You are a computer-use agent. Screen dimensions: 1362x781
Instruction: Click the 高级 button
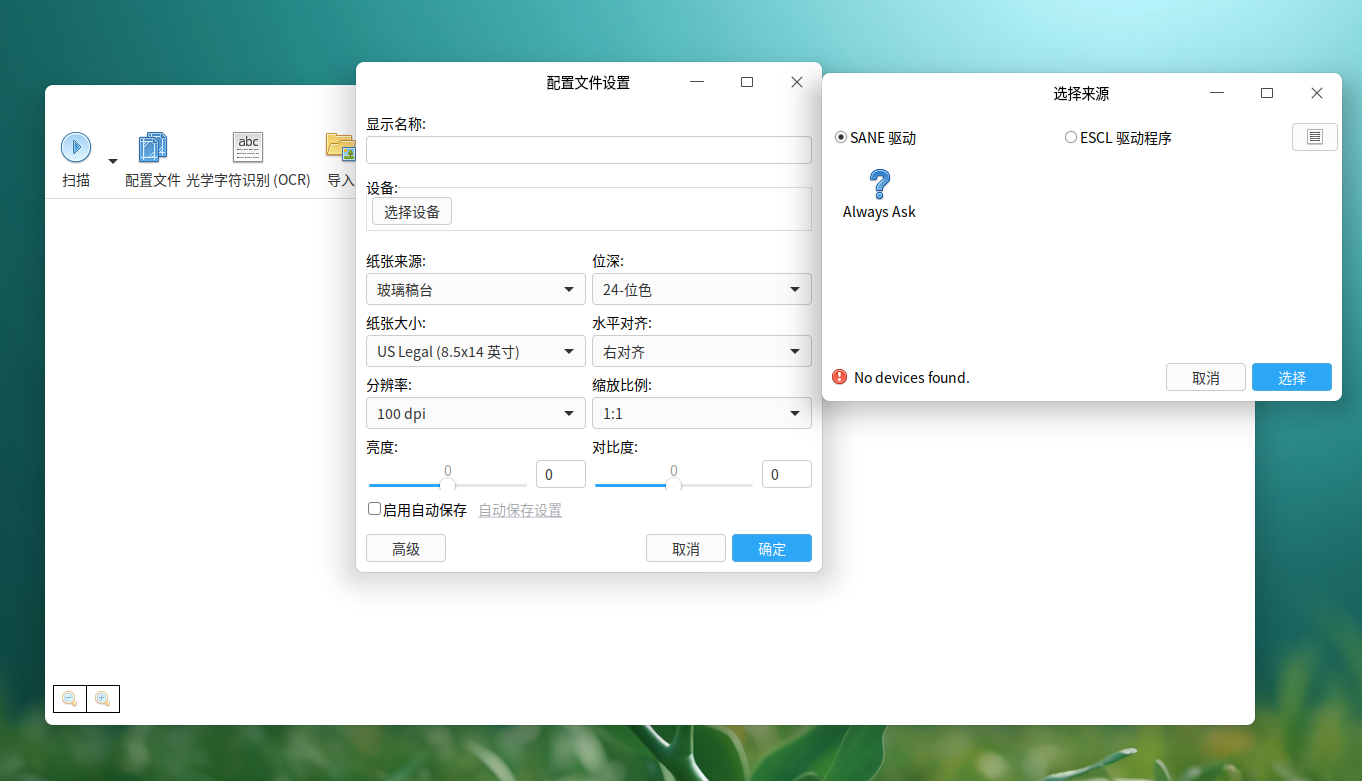click(x=406, y=548)
